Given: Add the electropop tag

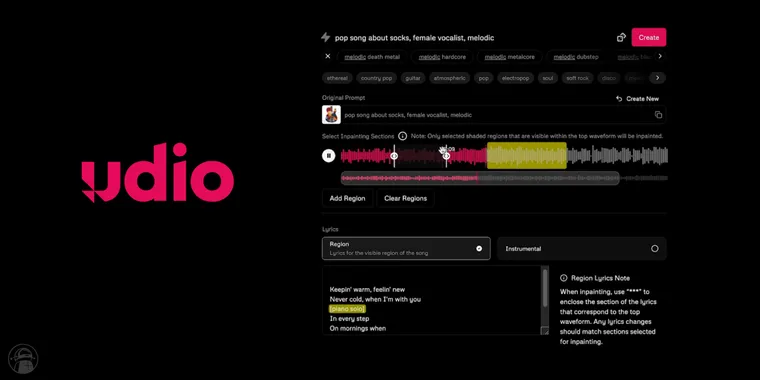Looking at the screenshot, I should 516,78.
